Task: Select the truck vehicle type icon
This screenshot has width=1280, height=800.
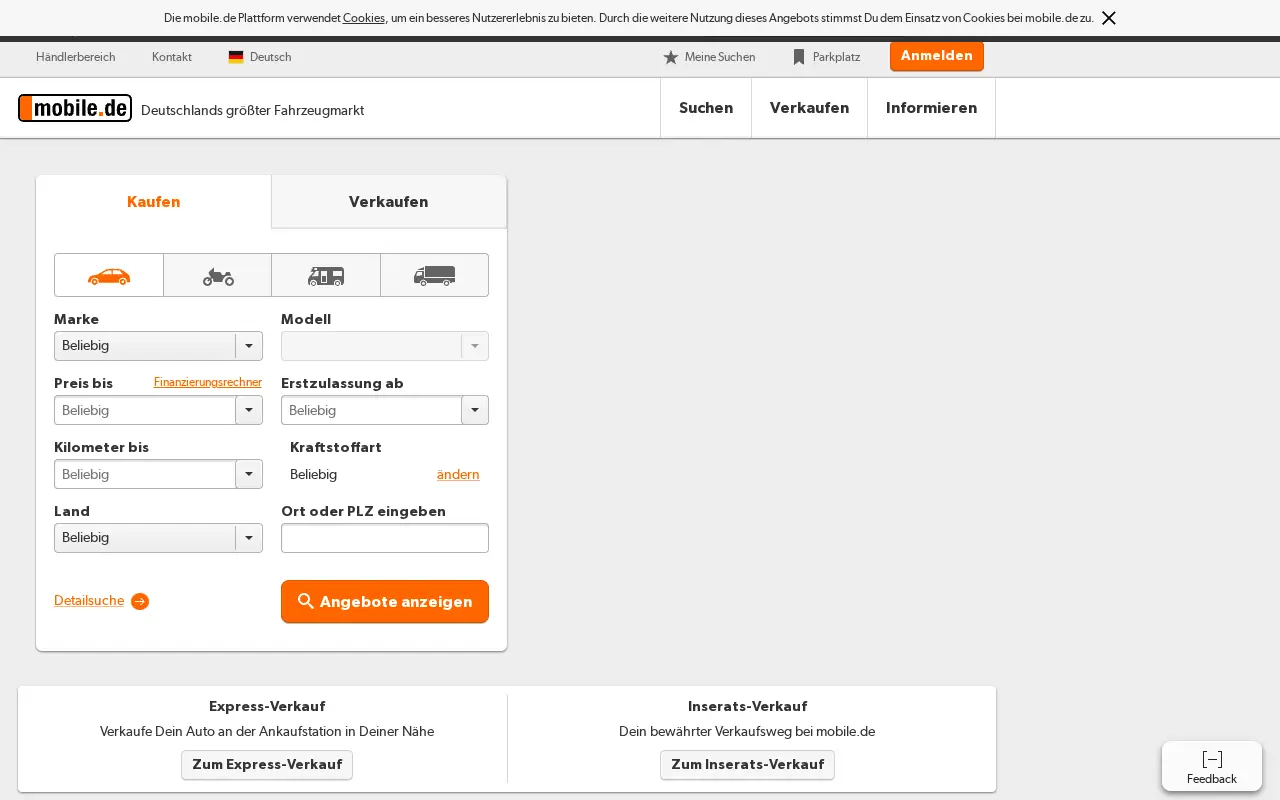Action: point(434,275)
